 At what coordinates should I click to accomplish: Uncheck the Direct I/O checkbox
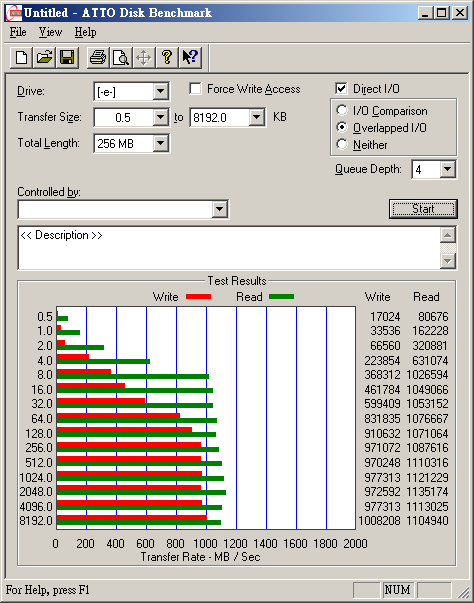point(341,89)
